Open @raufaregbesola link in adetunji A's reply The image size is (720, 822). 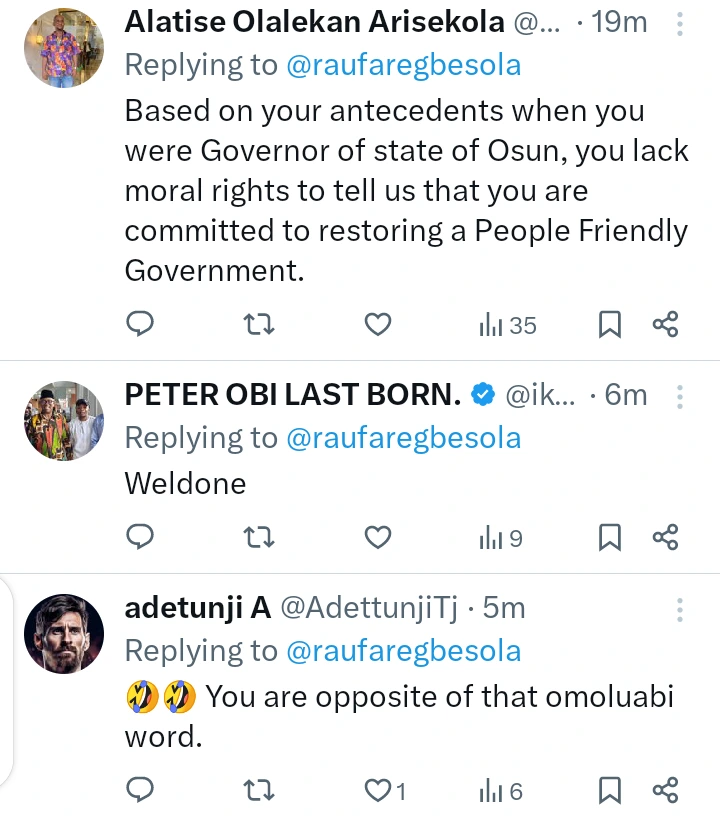coord(403,651)
